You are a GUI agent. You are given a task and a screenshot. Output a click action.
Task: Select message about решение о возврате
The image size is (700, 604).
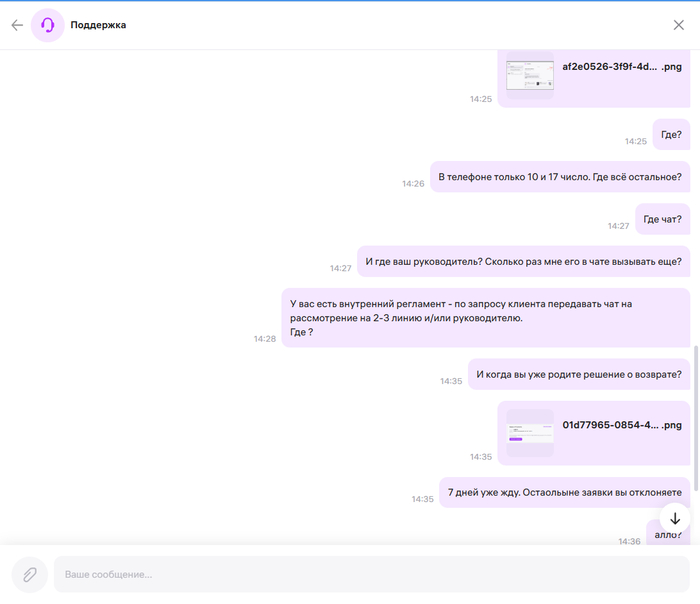tap(578, 375)
